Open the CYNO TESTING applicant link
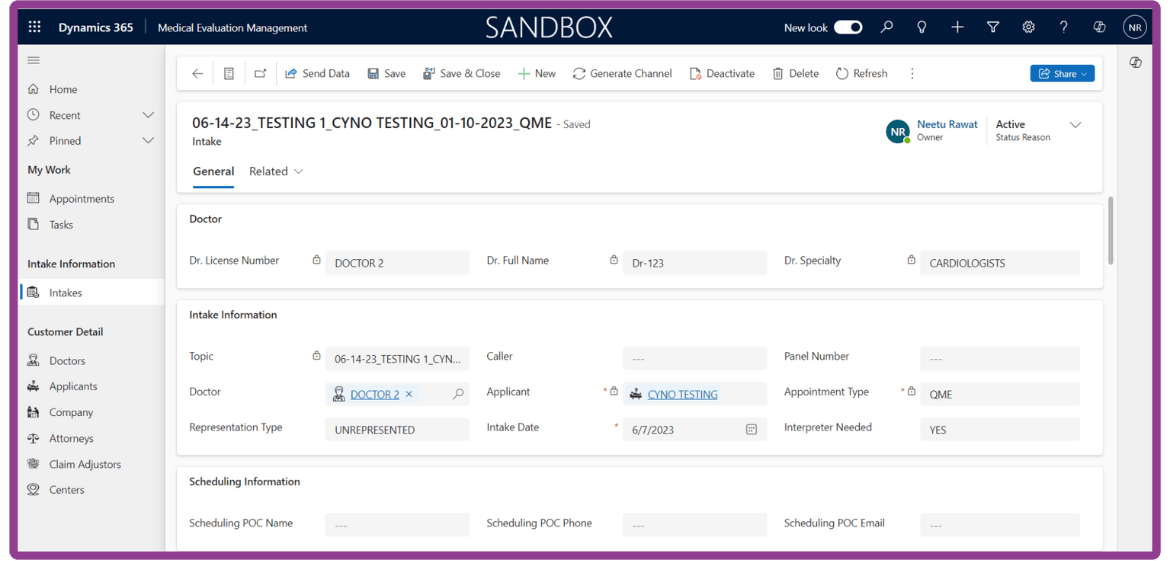The height and width of the screenshot is (561, 1170). click(682, 394)
